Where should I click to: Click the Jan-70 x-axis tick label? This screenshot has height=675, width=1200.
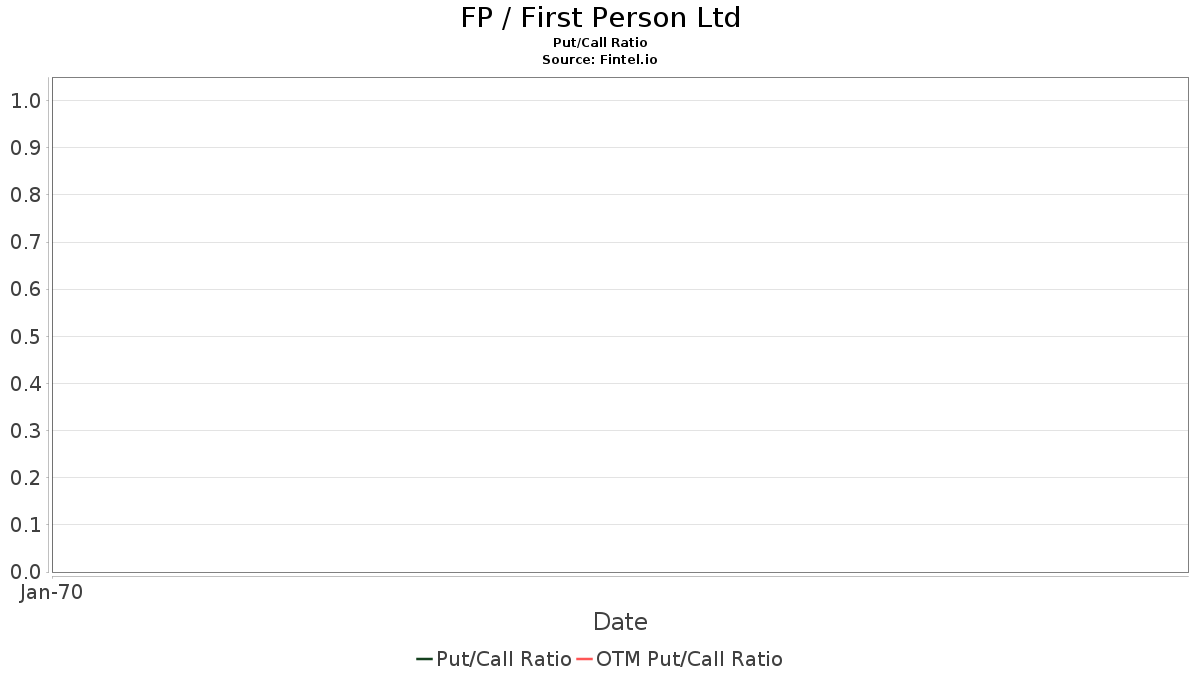pyautogui.click(x=51, y=592)
